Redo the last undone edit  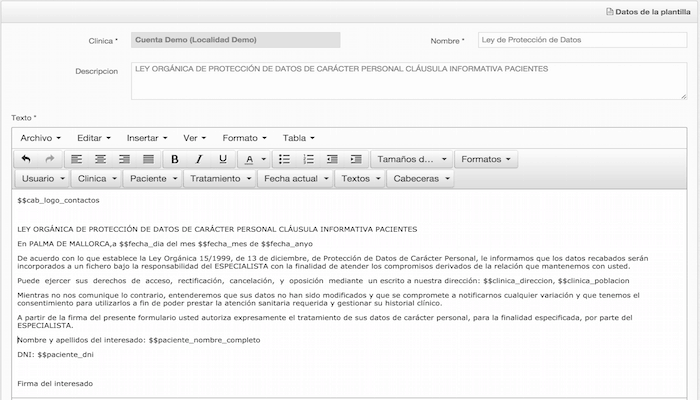point(50,159)
